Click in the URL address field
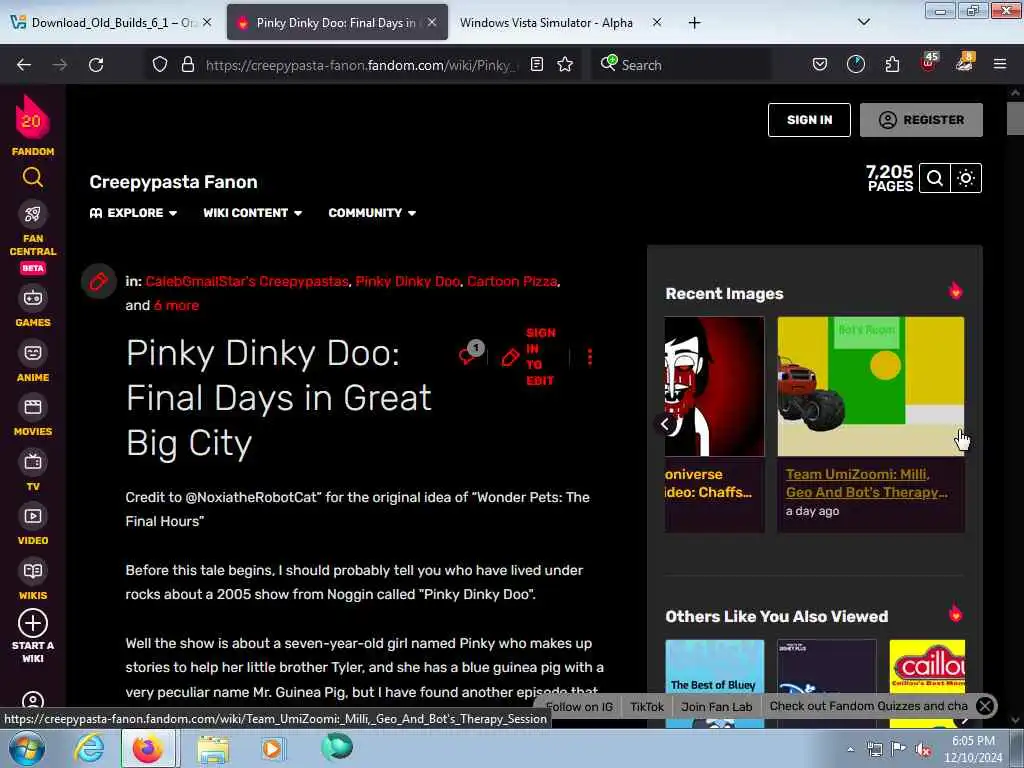This screenshot has width=1024, height=768. pos(362,65)
